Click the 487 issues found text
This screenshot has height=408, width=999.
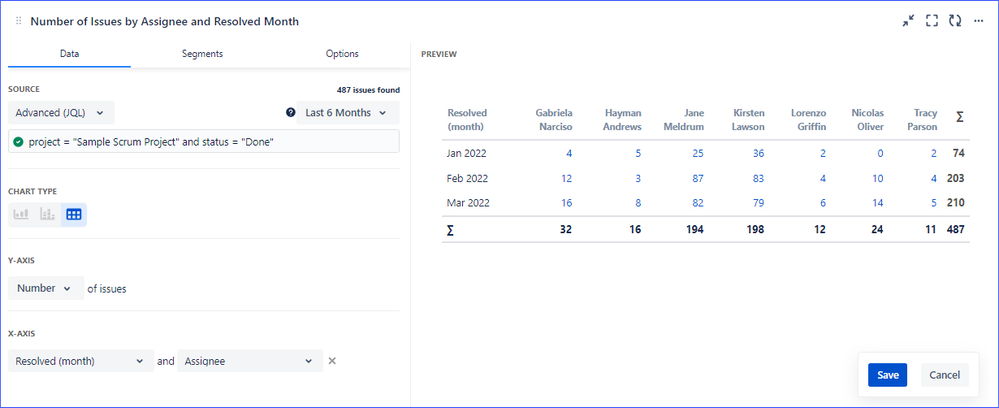coord(368,90)
